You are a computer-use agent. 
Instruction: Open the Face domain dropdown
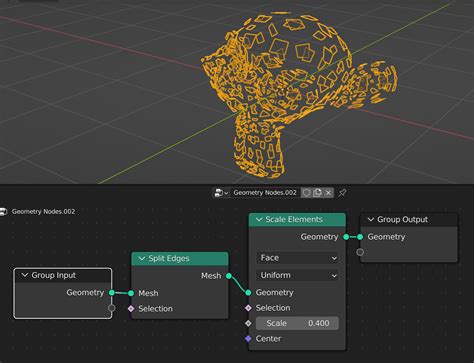[x=297, y=258]
